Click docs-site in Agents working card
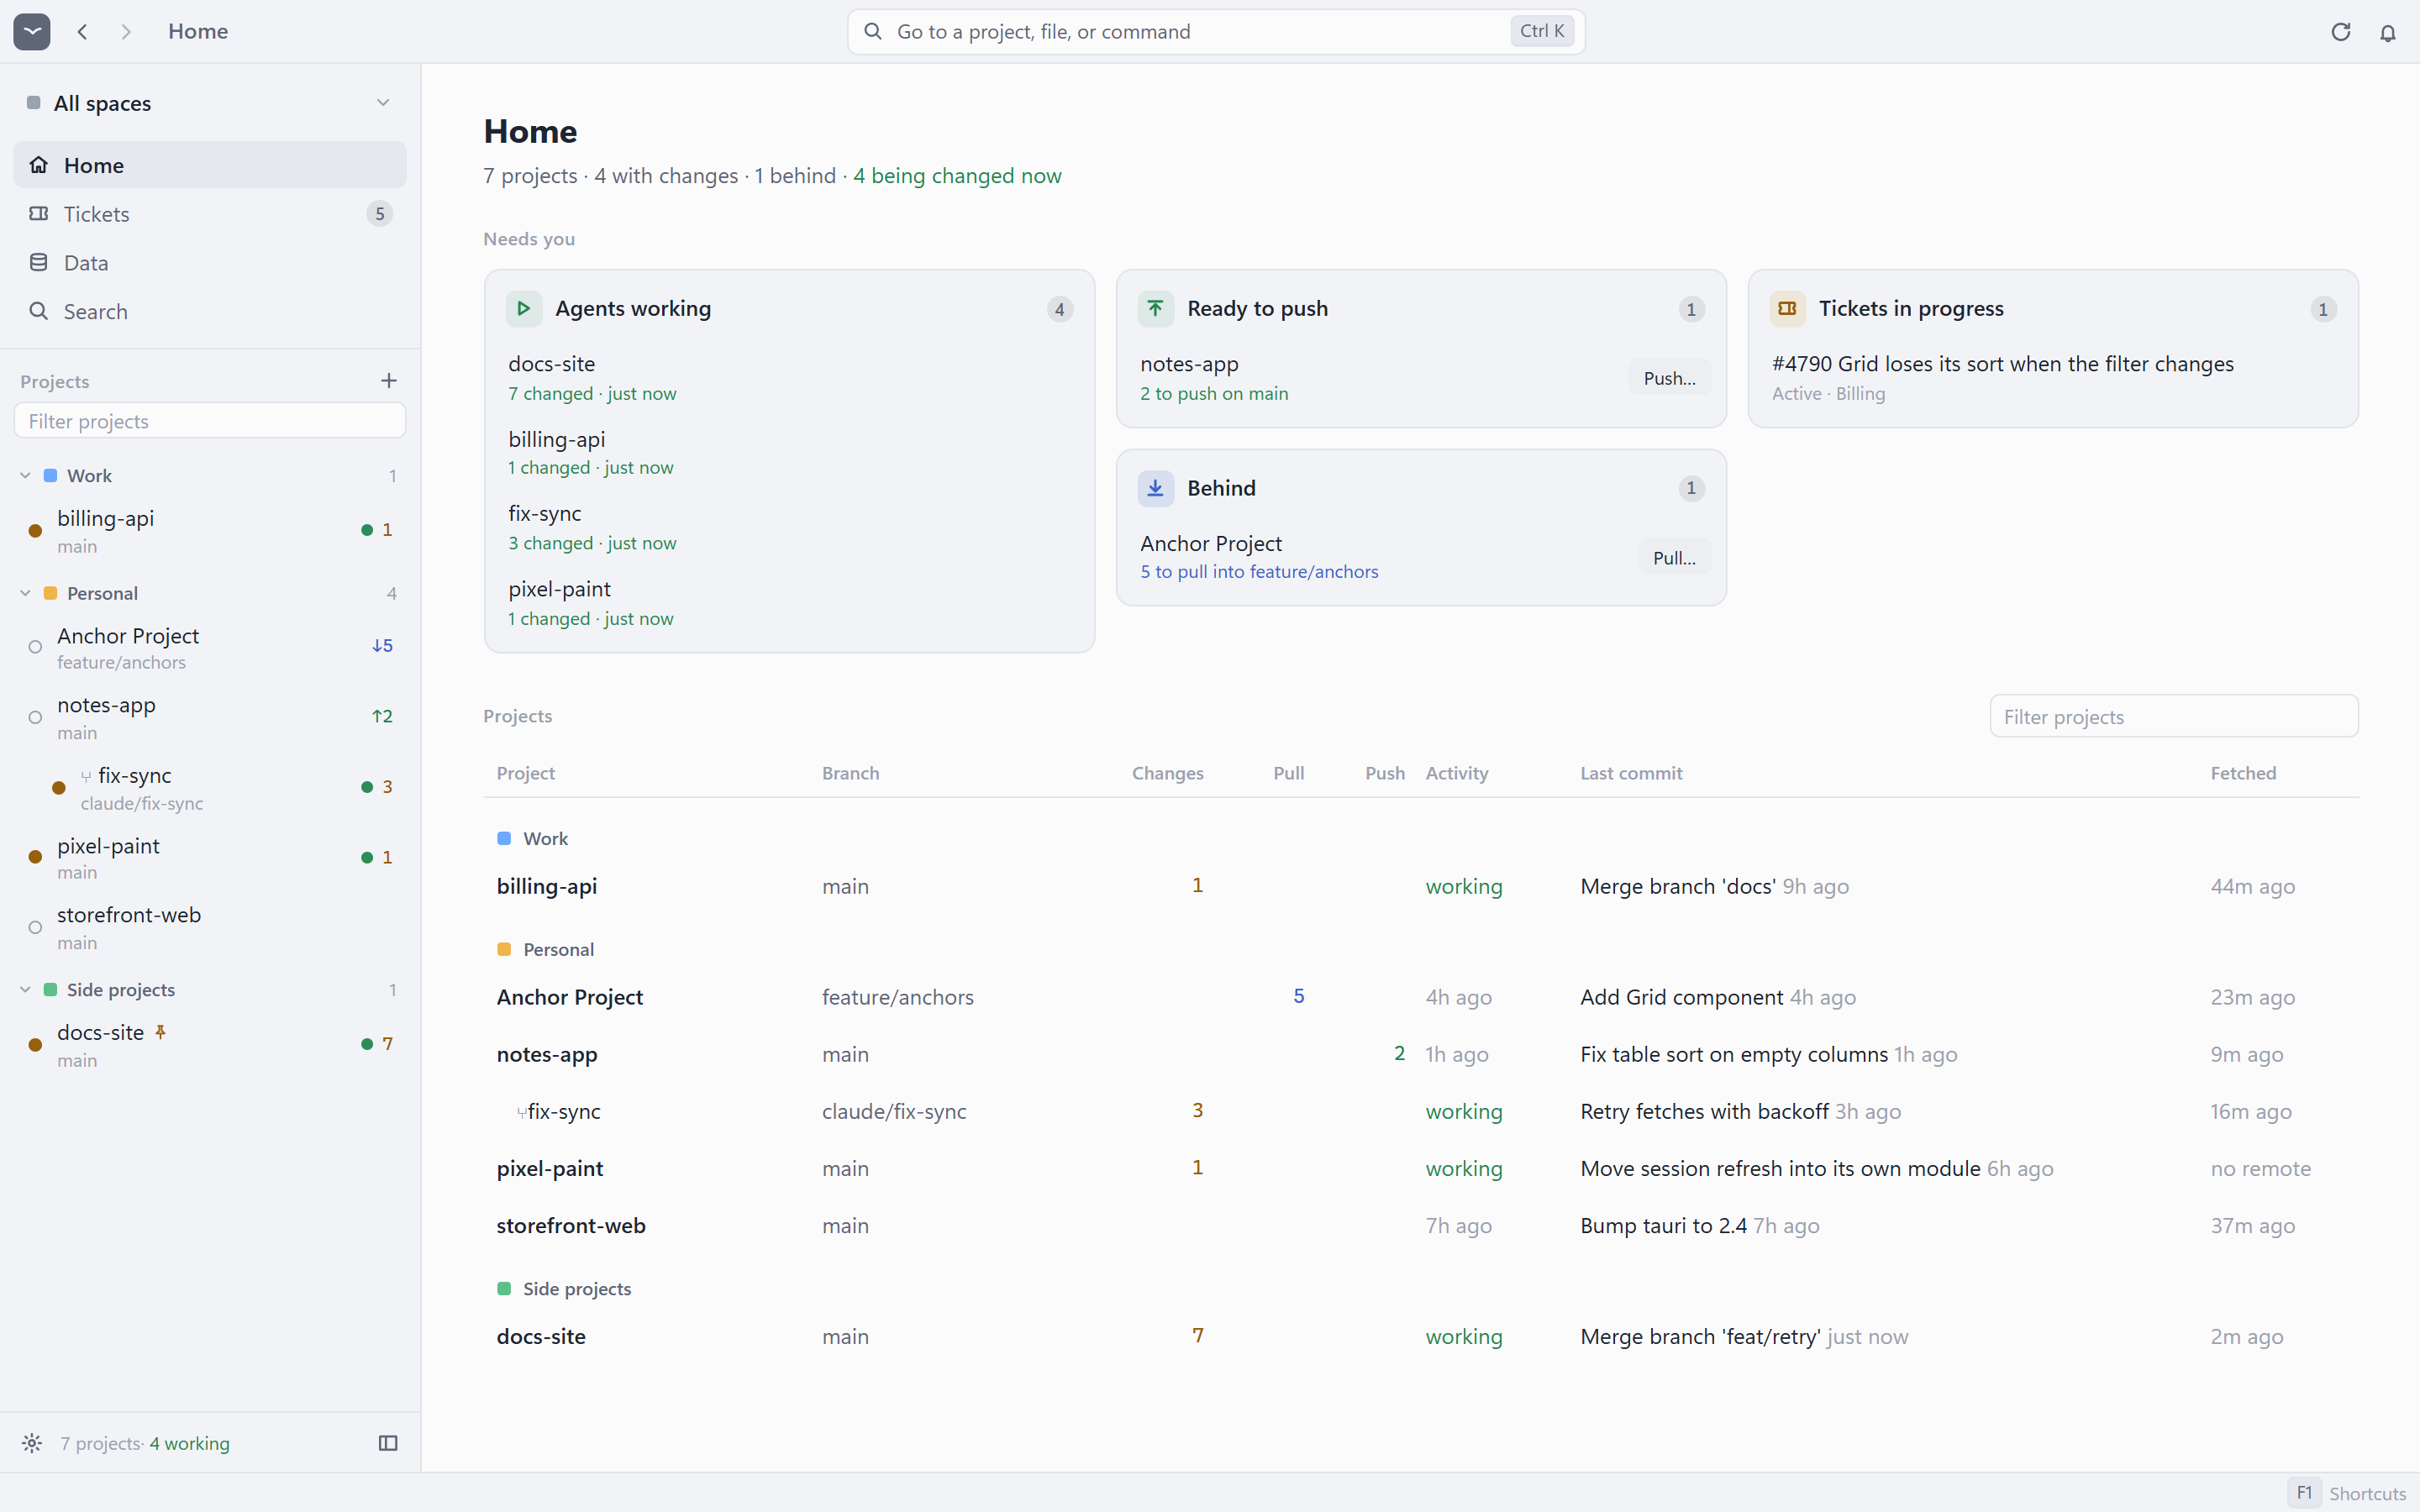The width and height of the screenshot is (2420, 1512). coord(789,378)
